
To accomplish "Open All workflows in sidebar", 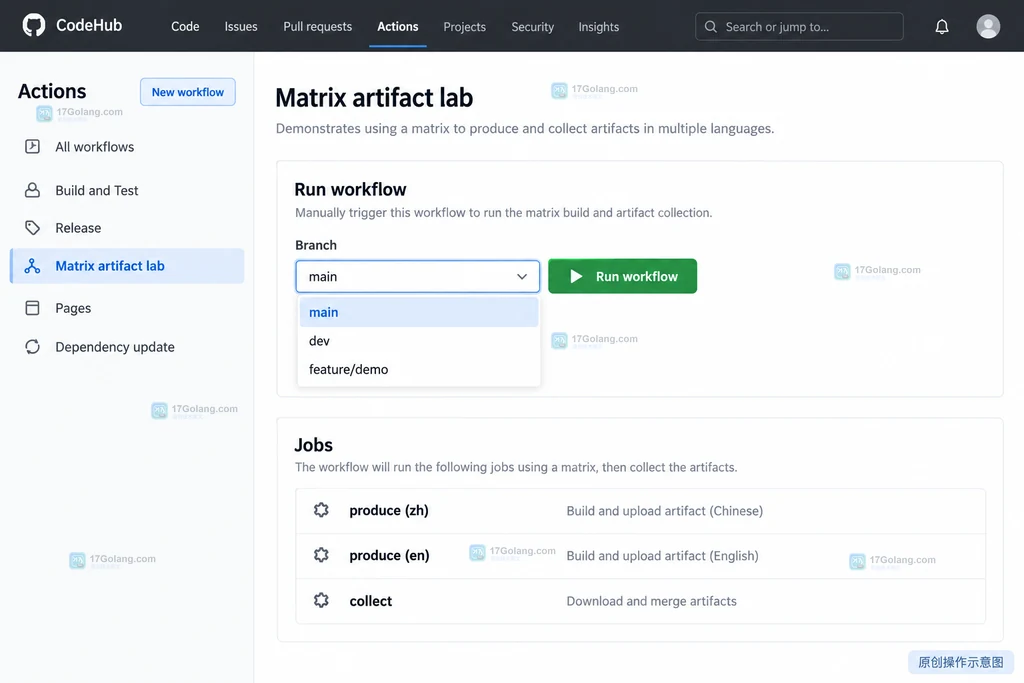I will [x=127, y=146].
